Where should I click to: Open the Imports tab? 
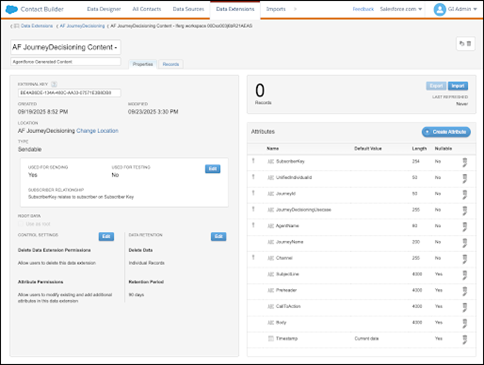[x=276, y=9]
